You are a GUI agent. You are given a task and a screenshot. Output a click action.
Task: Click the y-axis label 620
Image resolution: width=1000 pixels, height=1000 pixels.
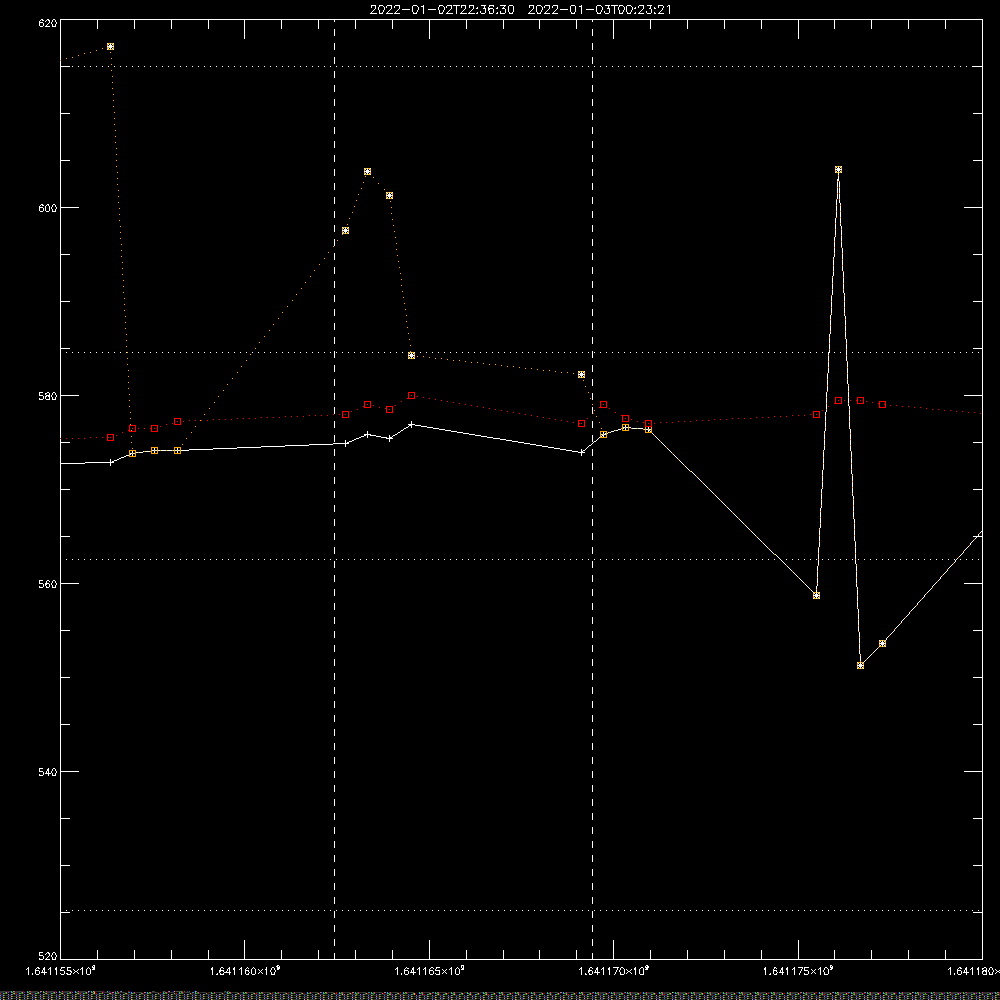48,23
